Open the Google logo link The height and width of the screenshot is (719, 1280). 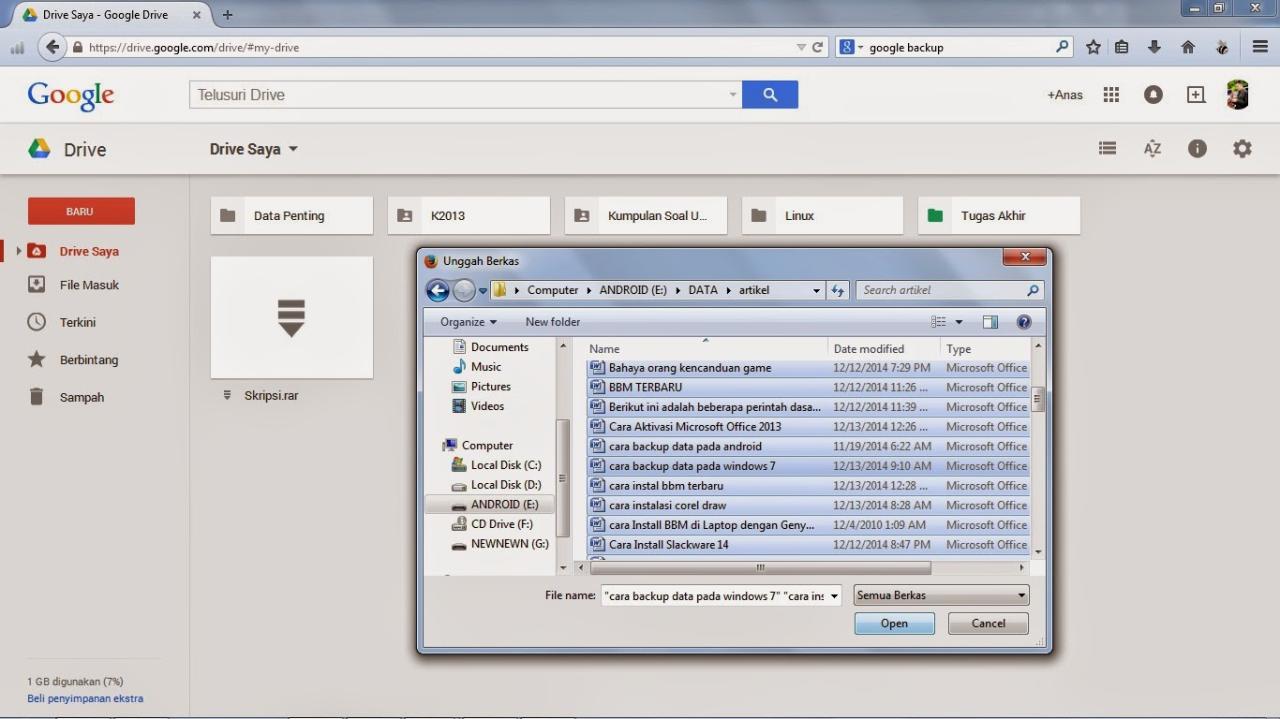71,95
